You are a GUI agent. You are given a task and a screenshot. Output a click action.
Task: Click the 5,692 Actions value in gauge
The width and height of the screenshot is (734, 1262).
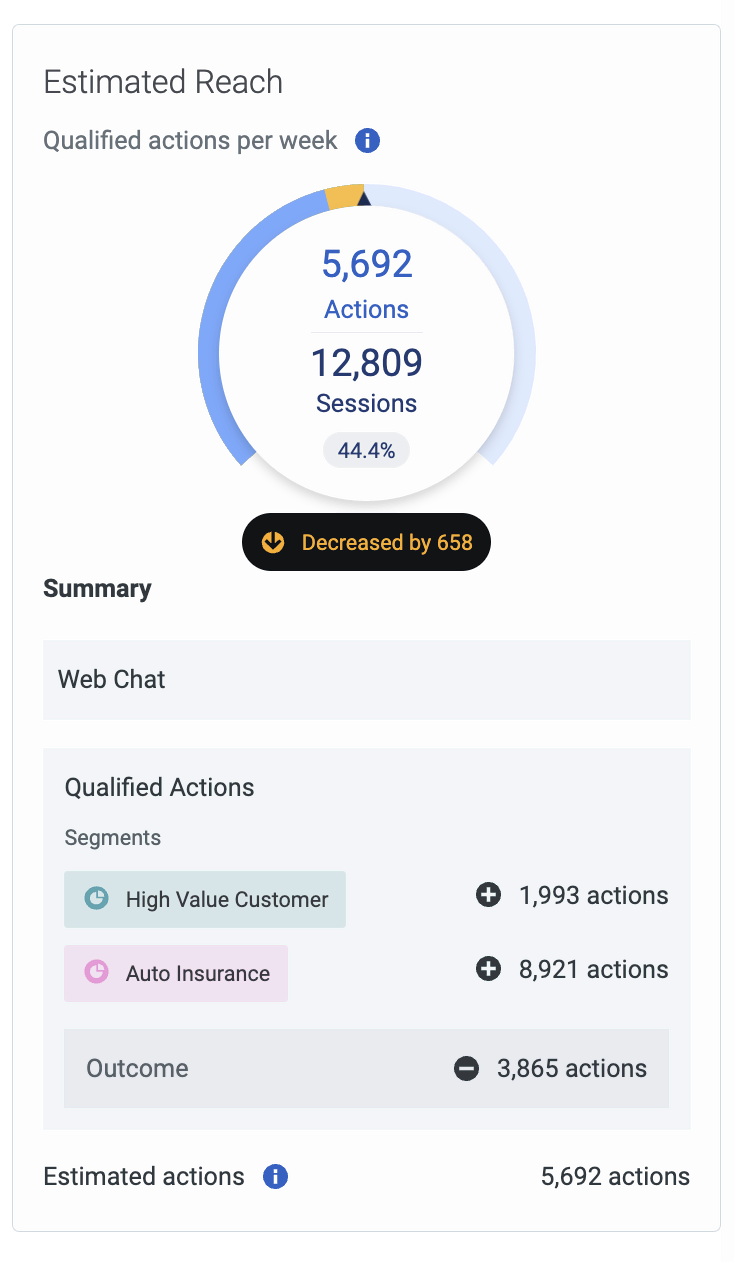click(x=366, y=264)
